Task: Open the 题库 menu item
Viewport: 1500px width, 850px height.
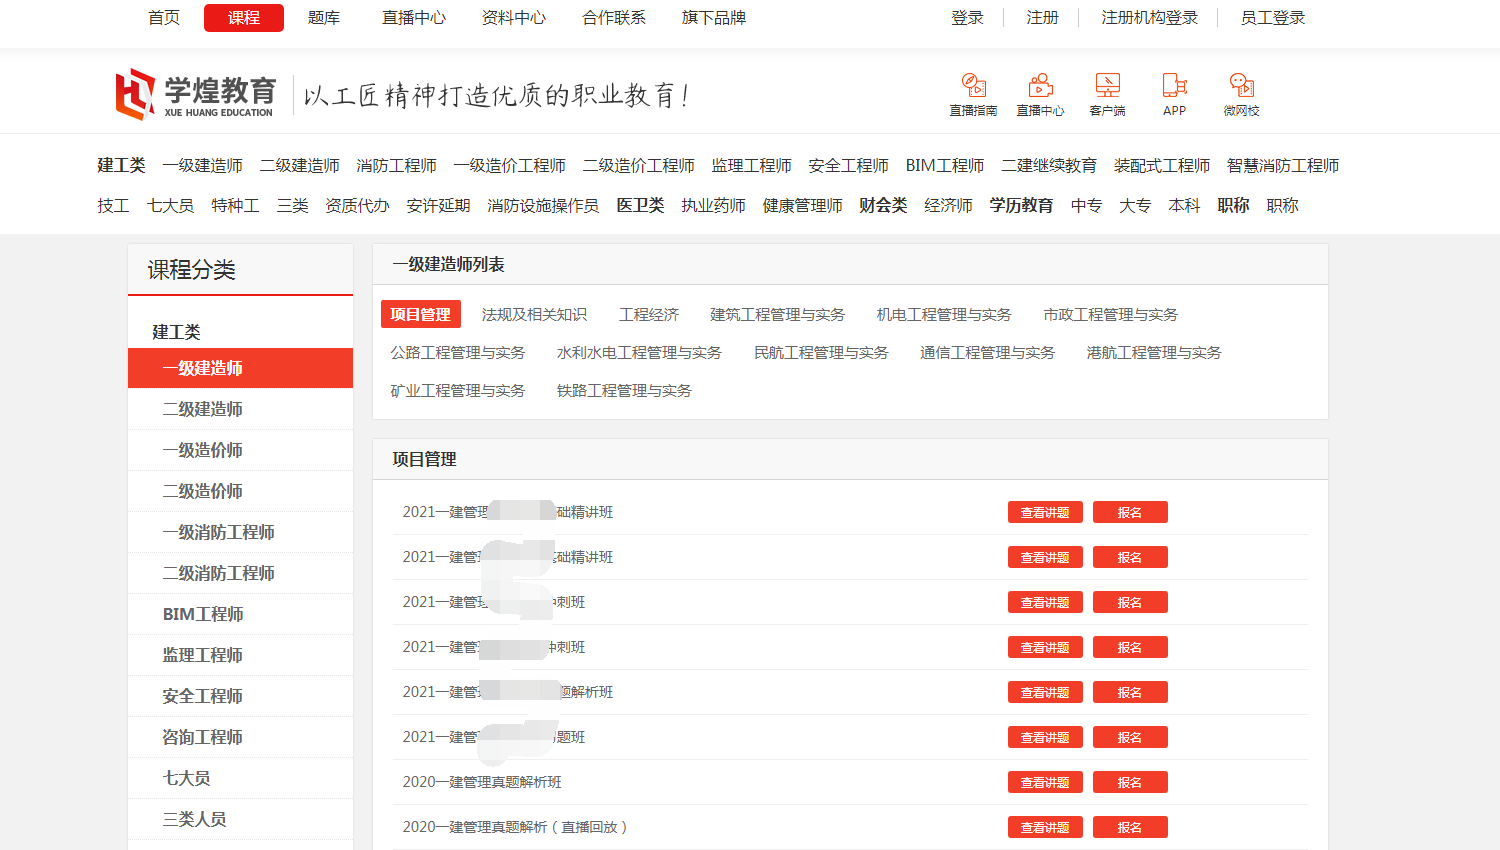Action: tap(323, 18)
